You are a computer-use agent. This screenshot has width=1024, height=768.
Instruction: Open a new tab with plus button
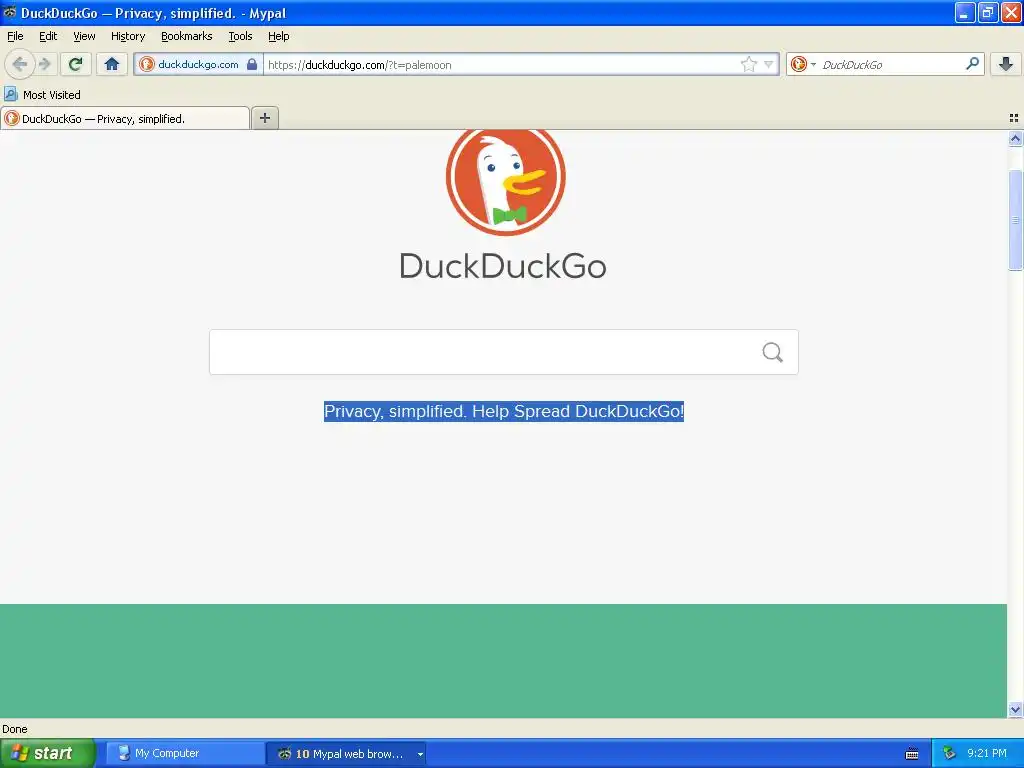264,118
